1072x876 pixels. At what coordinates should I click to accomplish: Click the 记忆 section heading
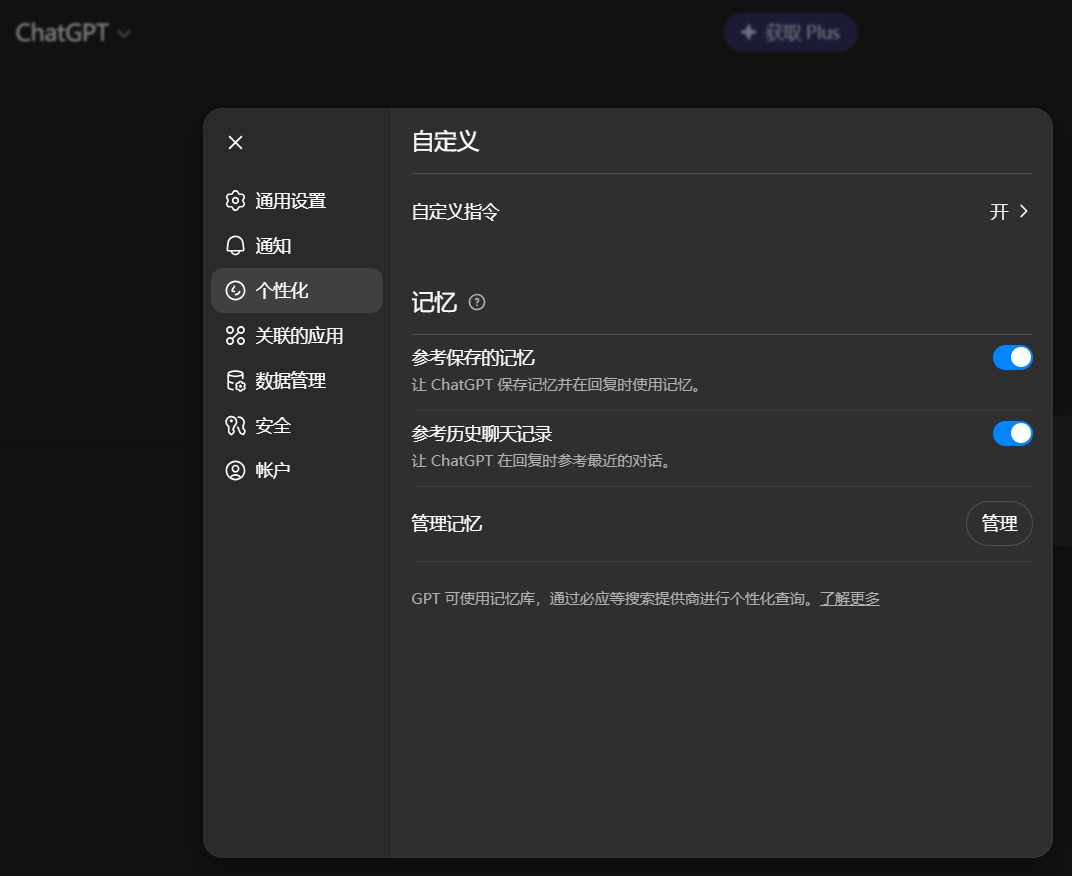(434, 302)
